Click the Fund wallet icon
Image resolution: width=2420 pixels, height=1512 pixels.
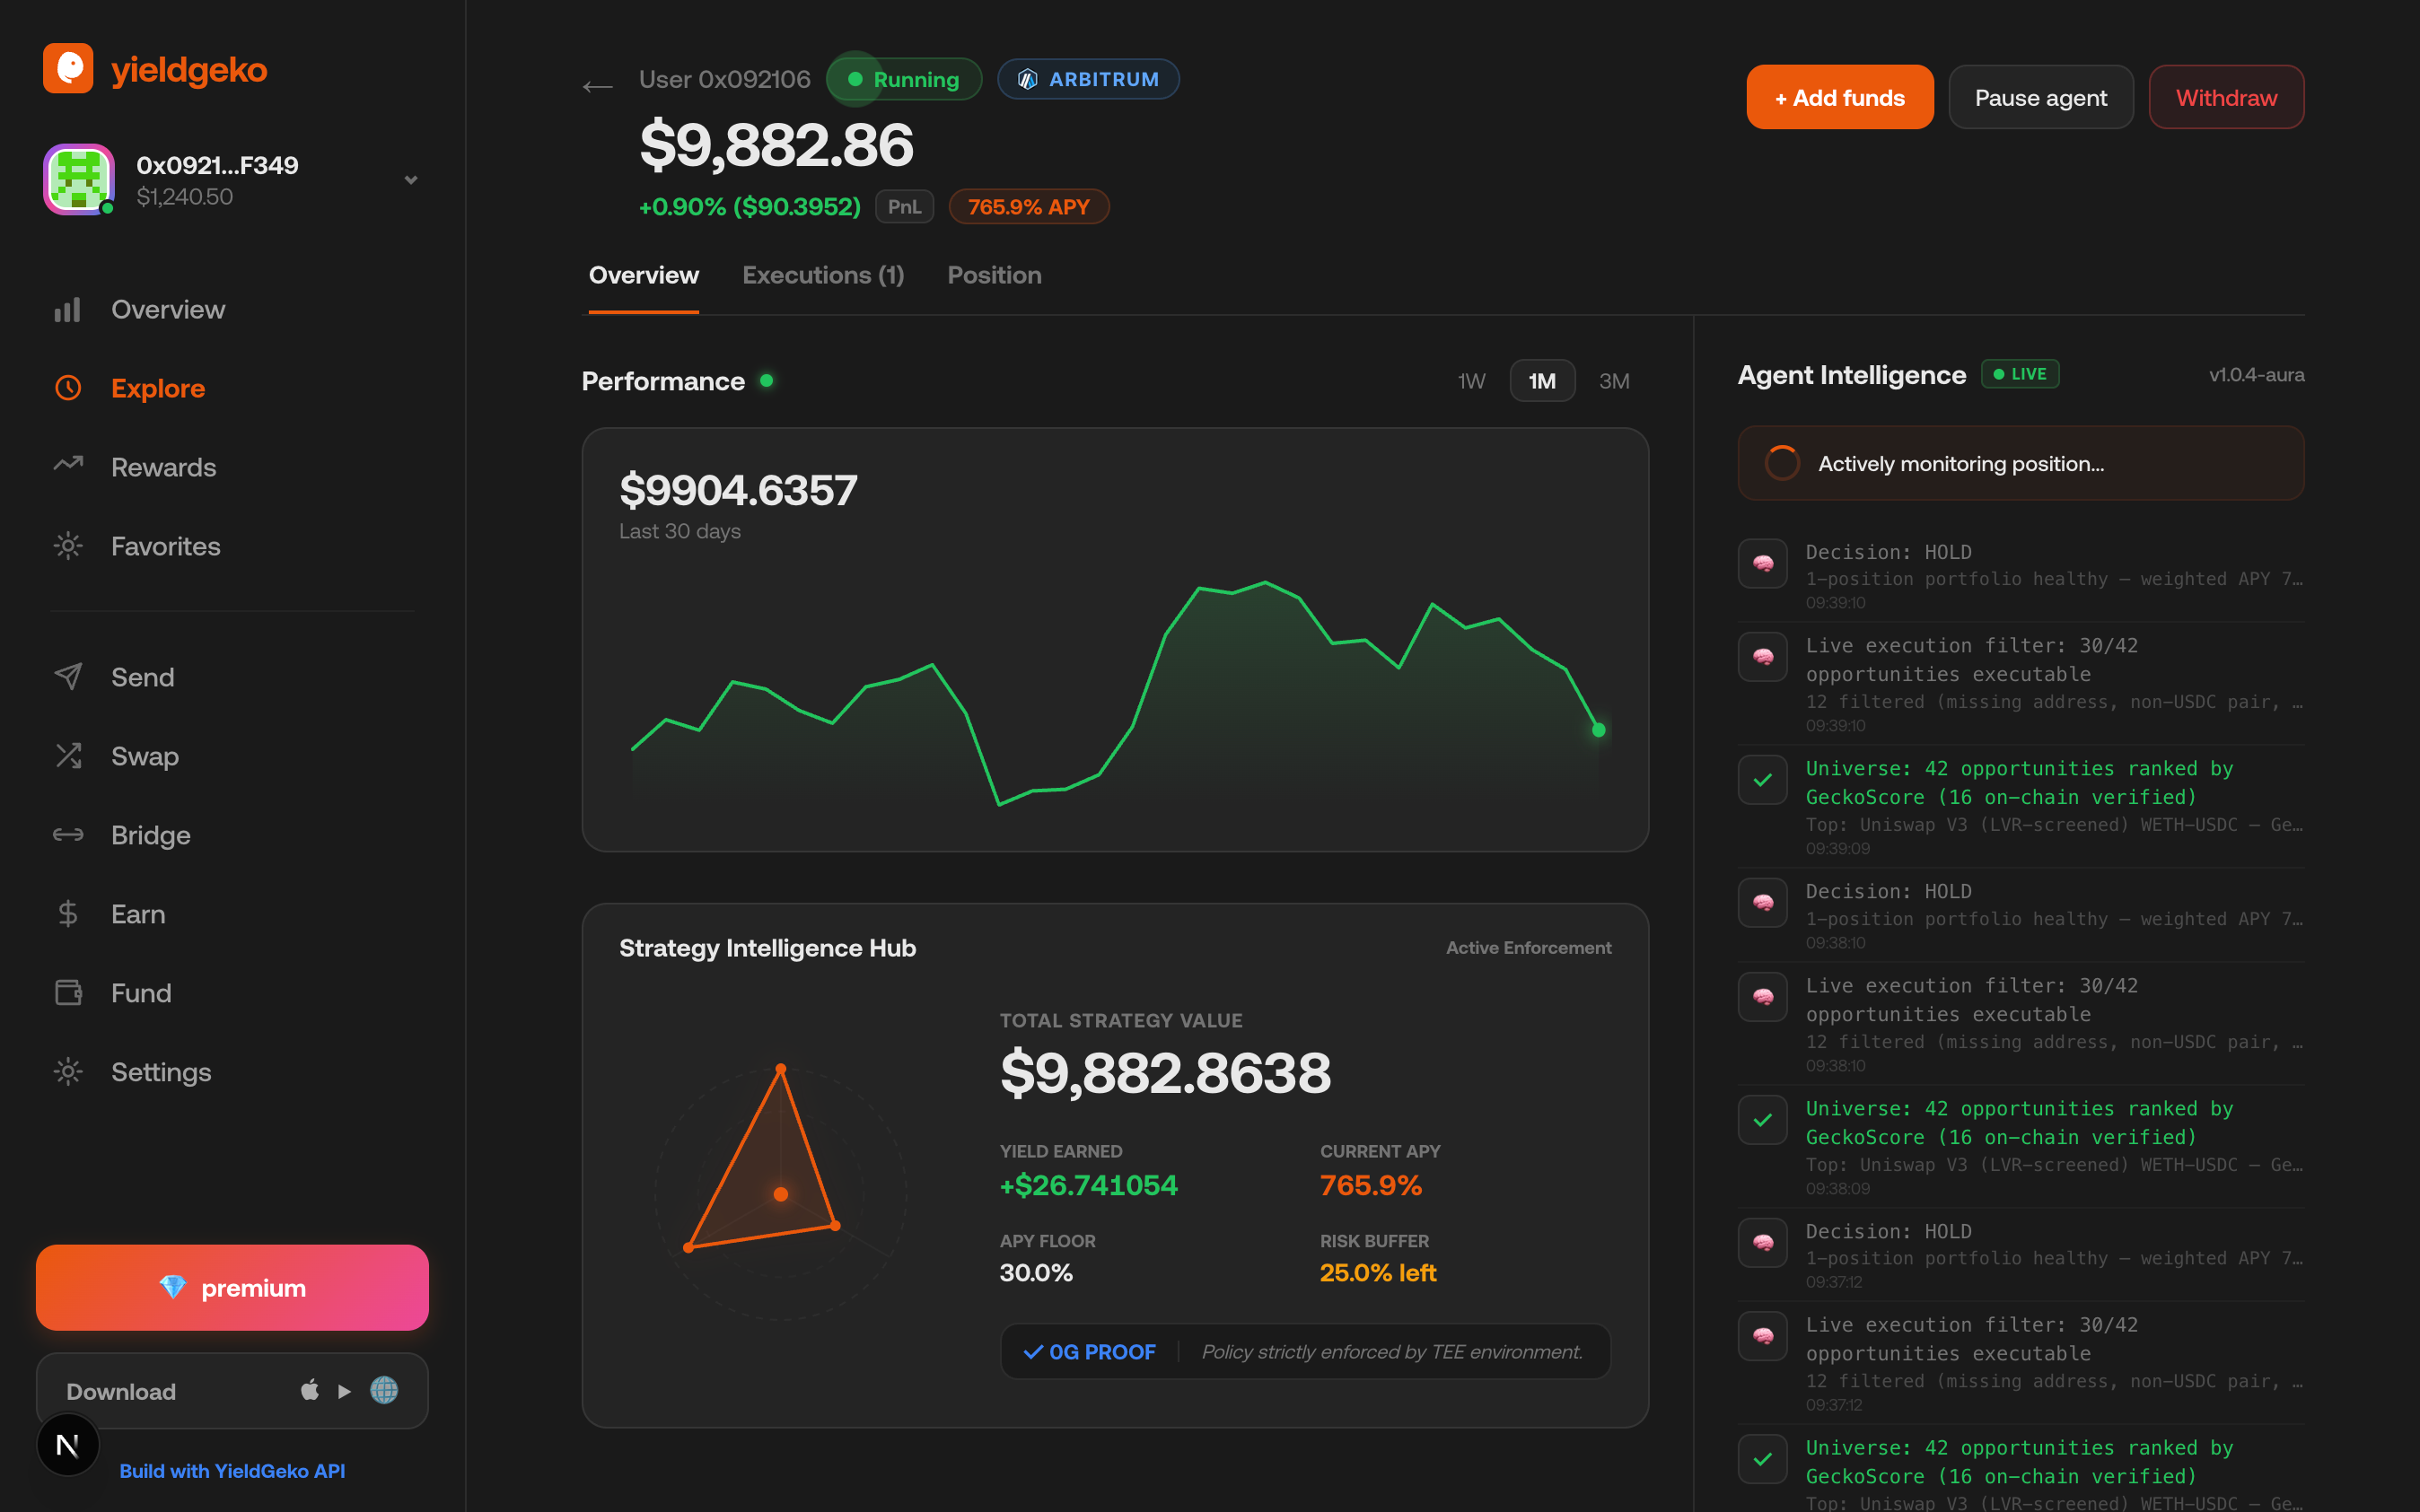click(68, 993)
